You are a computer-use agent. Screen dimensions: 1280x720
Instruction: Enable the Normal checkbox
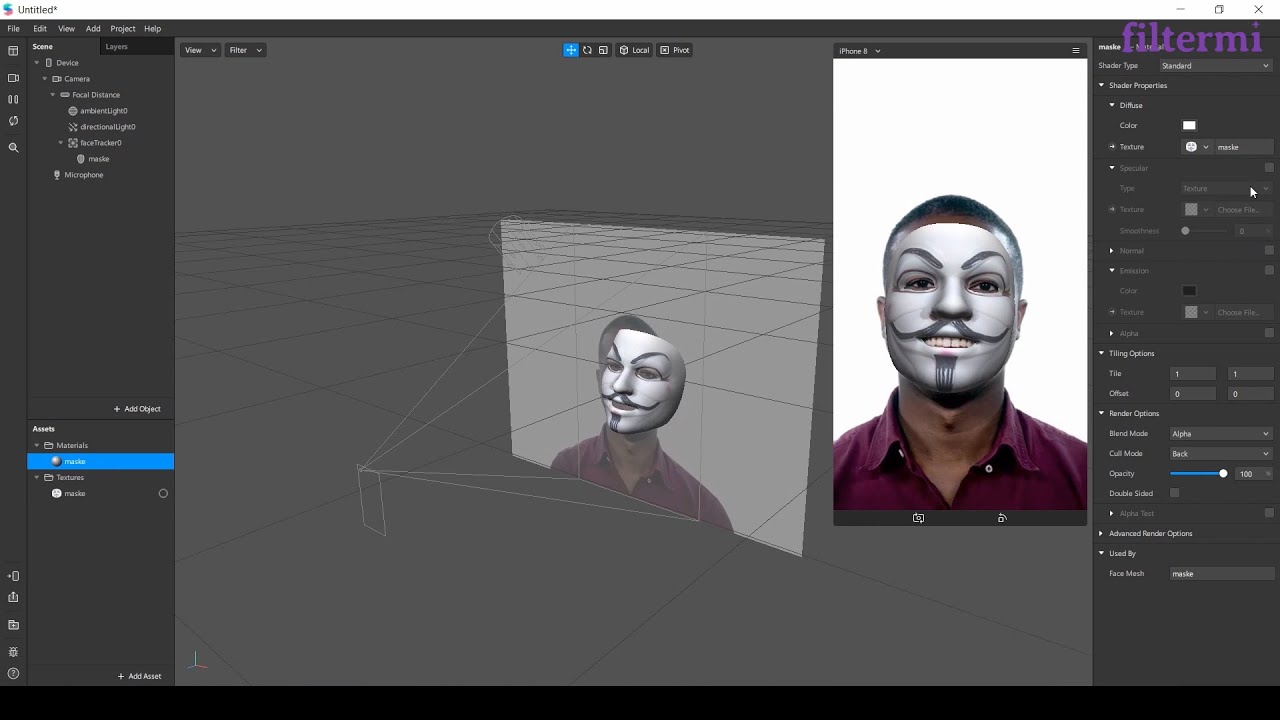click(x=1269, y=251)
